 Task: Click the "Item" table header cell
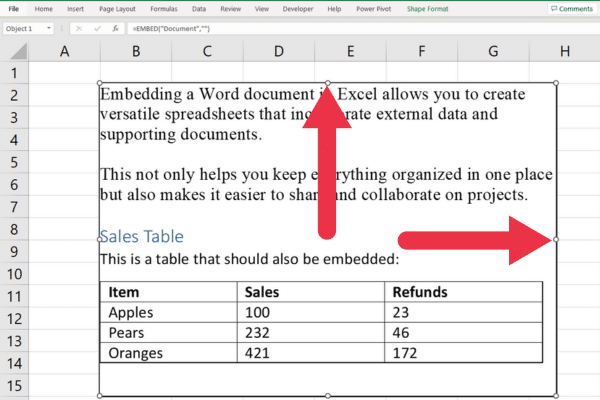point(169,292)
